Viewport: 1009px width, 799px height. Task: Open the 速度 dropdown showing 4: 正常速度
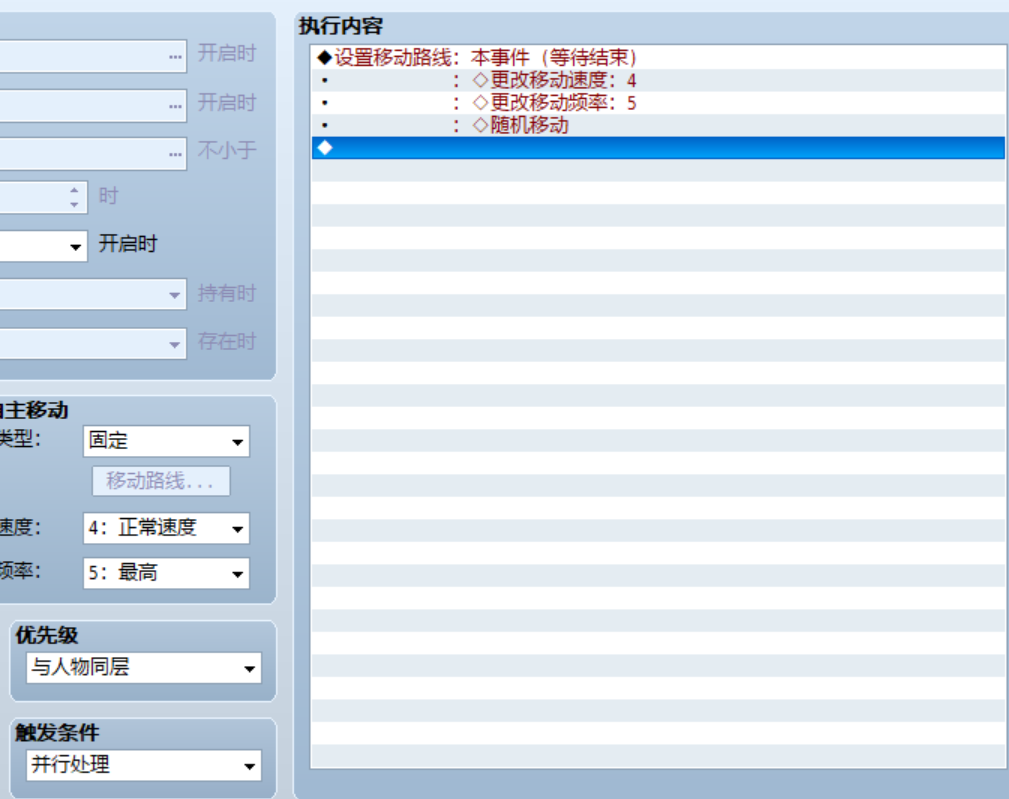(x=166, y=528)
